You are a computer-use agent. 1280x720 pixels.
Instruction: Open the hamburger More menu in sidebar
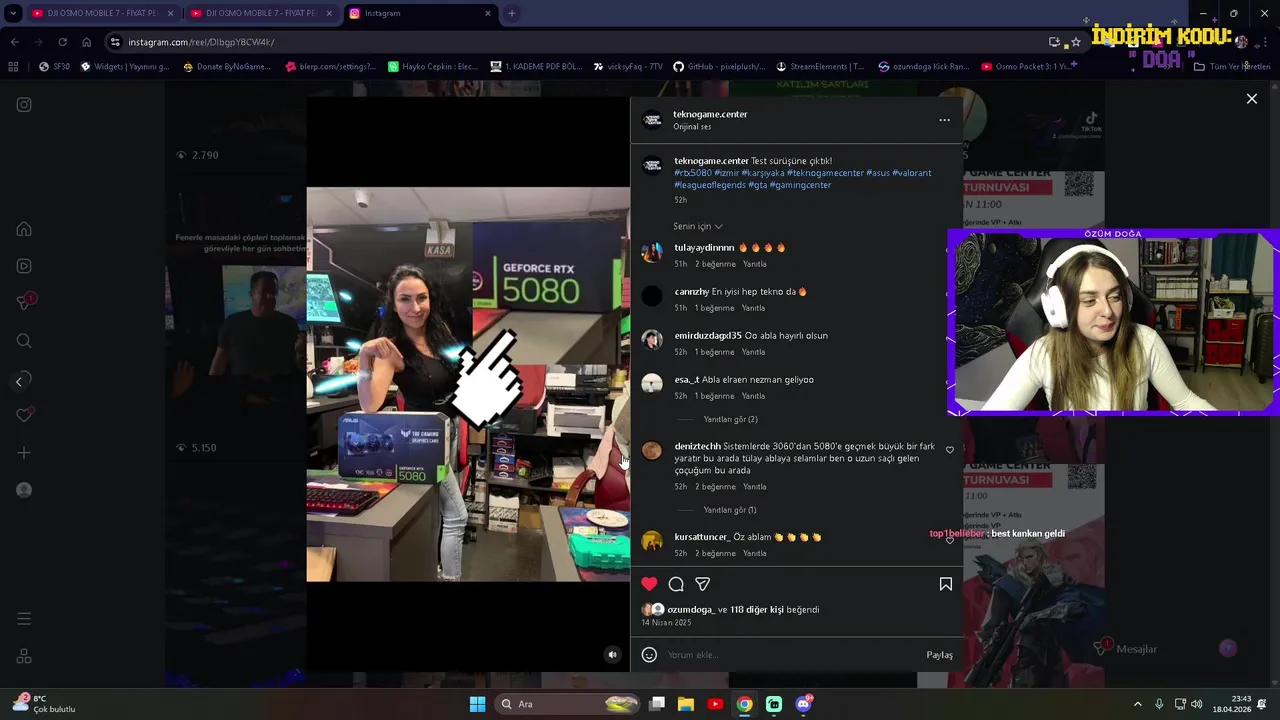click(24, 619)
